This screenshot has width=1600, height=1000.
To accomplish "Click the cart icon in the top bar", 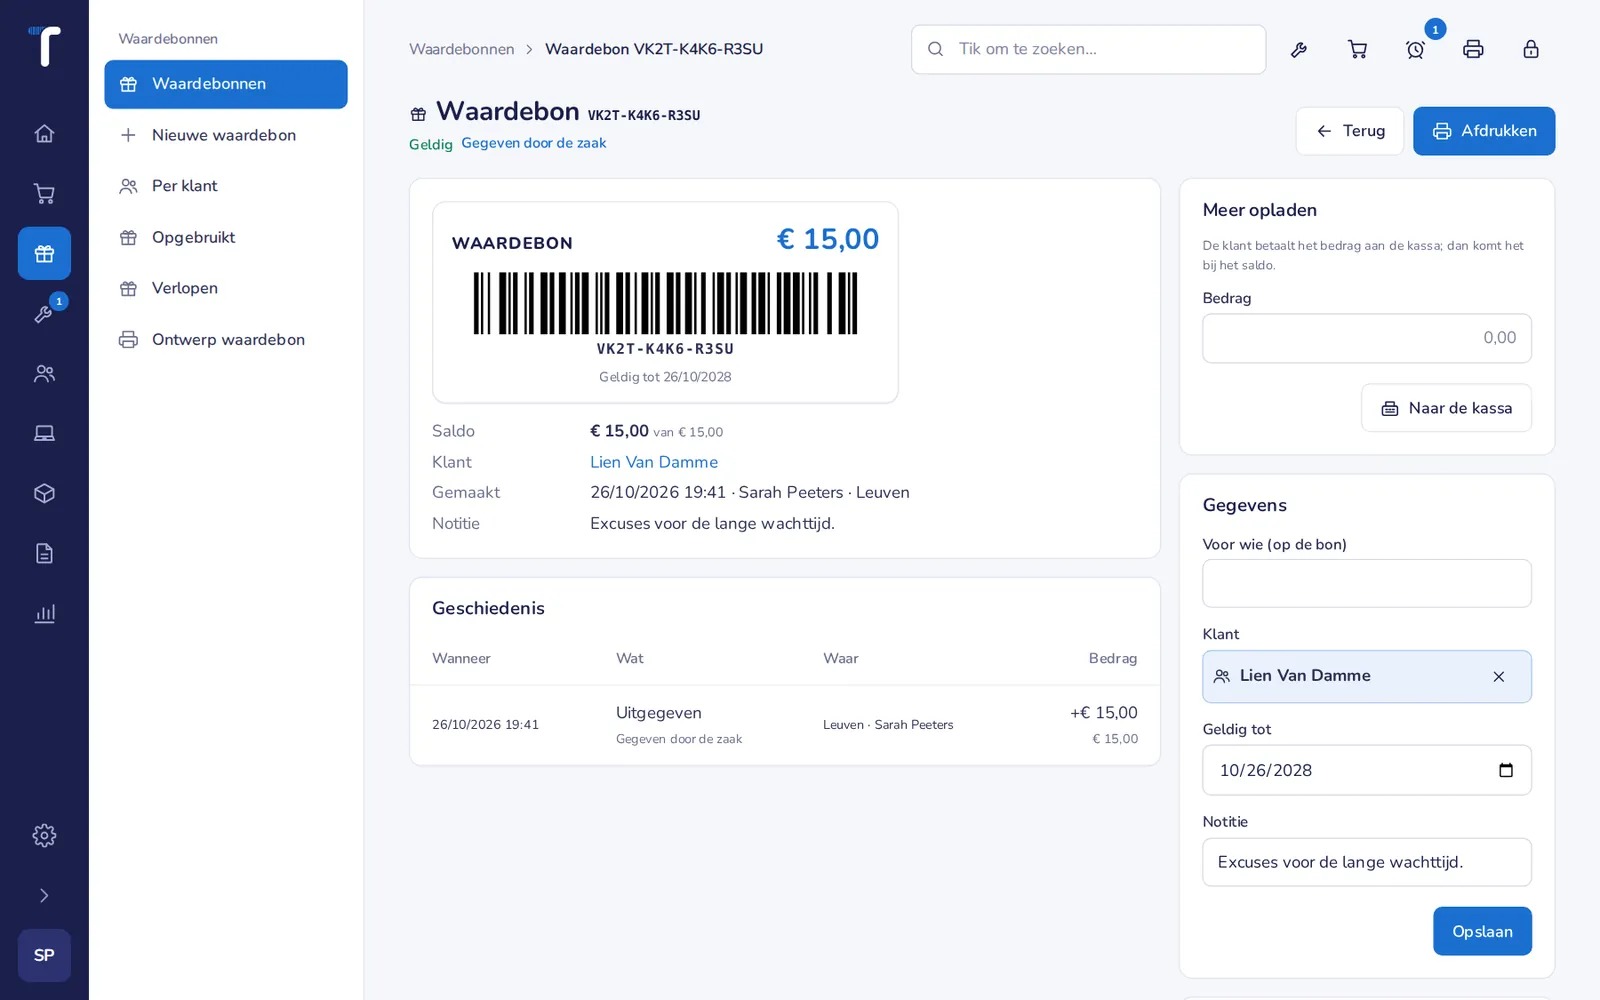I will click(1357, 49).
